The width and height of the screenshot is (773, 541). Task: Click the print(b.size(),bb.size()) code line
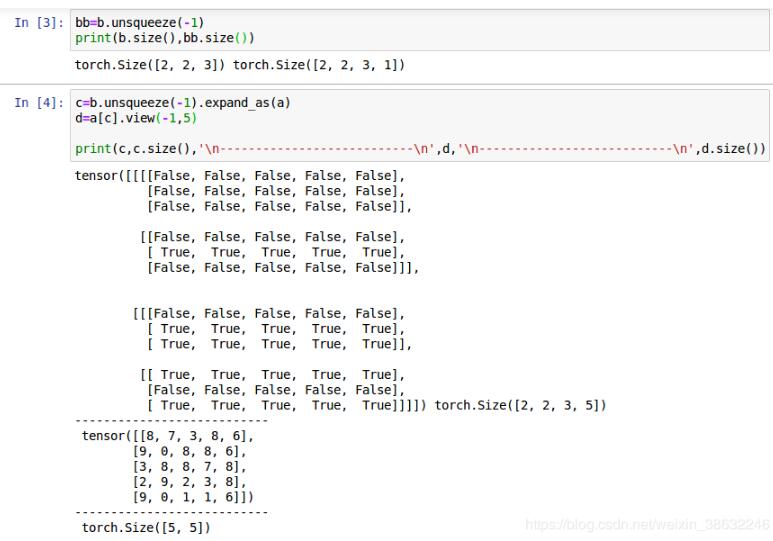click(164, 38)
